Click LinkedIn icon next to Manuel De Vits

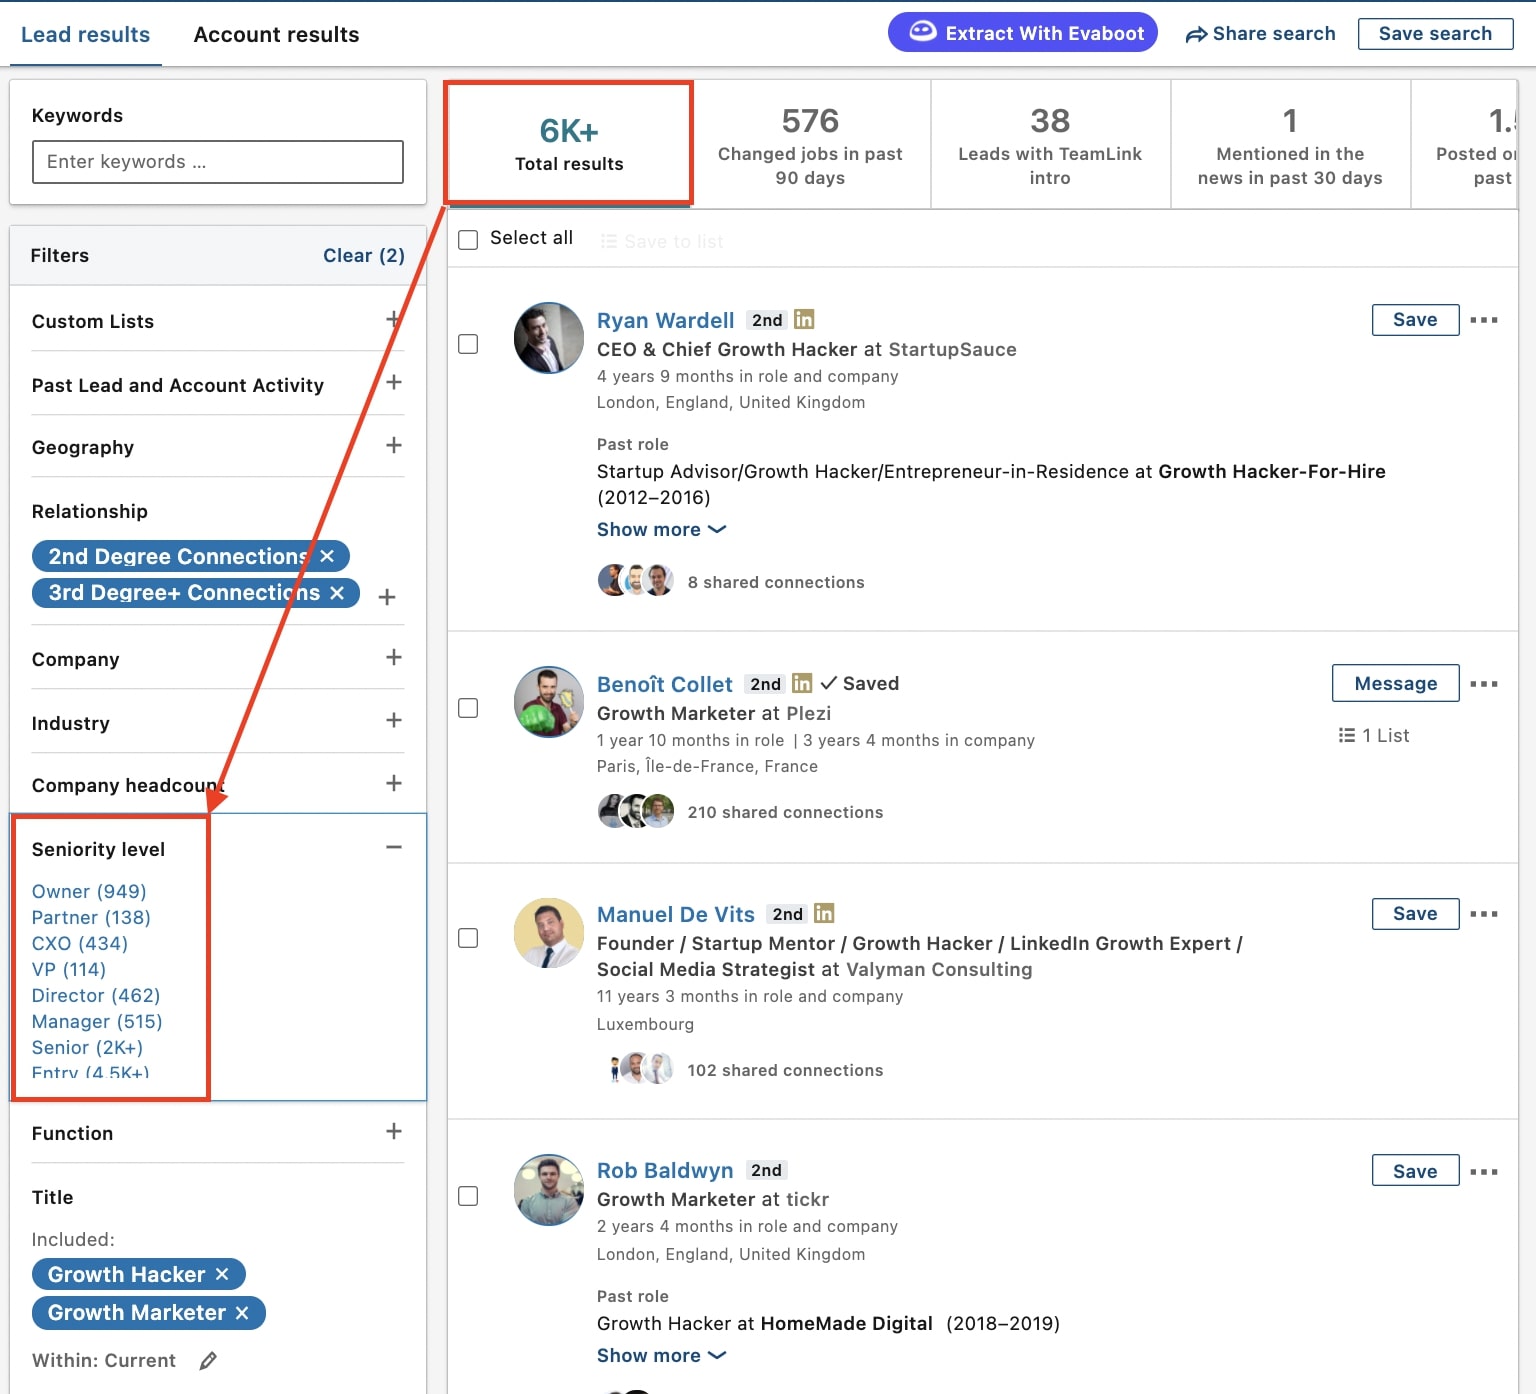click(824, 913)
